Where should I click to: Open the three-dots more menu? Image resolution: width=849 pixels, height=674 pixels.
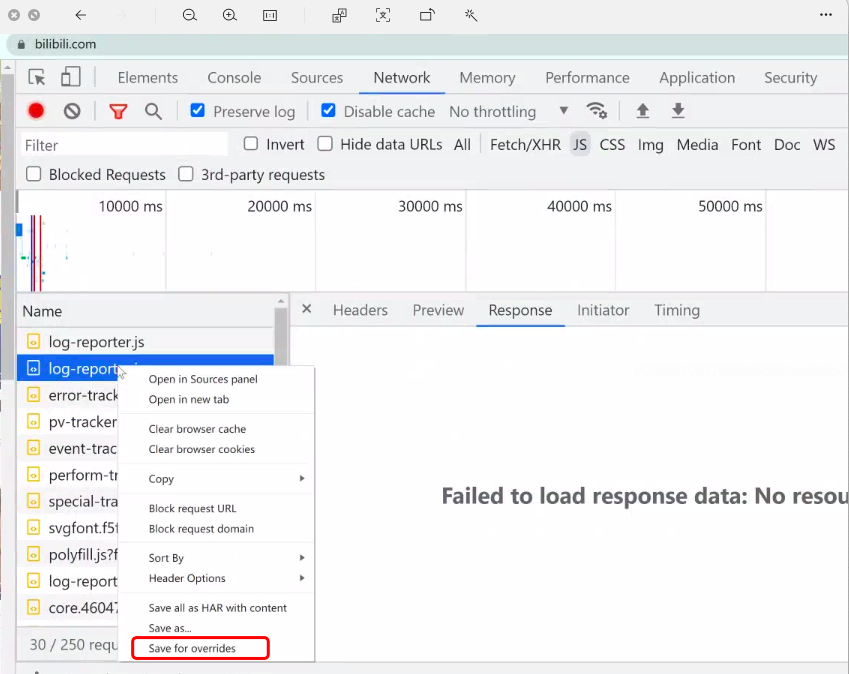[826, 15]
